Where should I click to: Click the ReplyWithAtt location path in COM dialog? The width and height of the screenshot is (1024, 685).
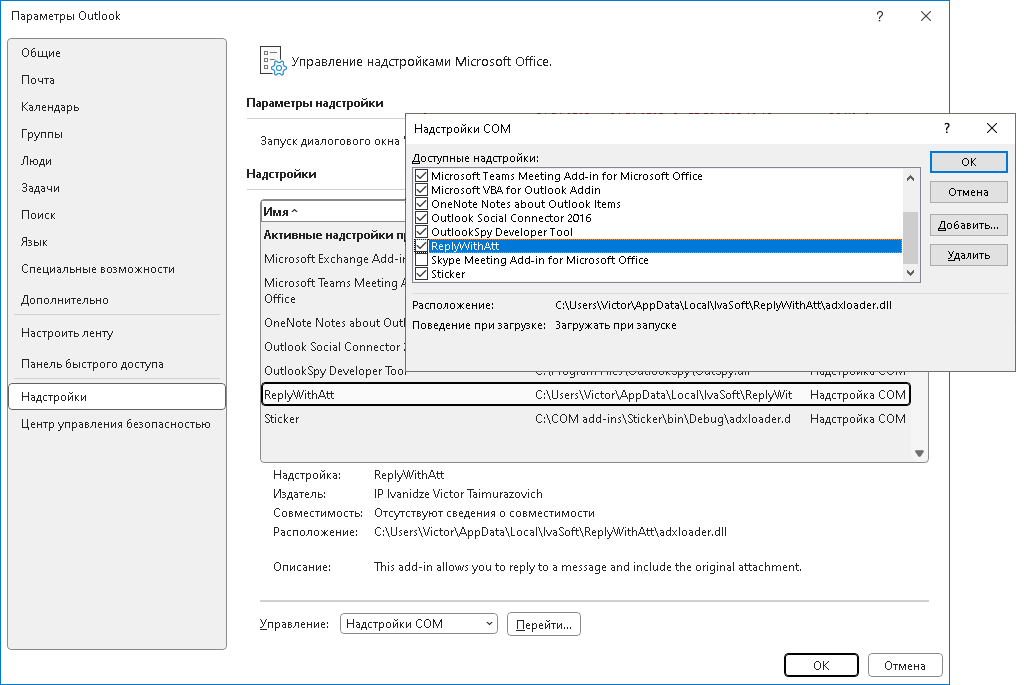(723, 305)
